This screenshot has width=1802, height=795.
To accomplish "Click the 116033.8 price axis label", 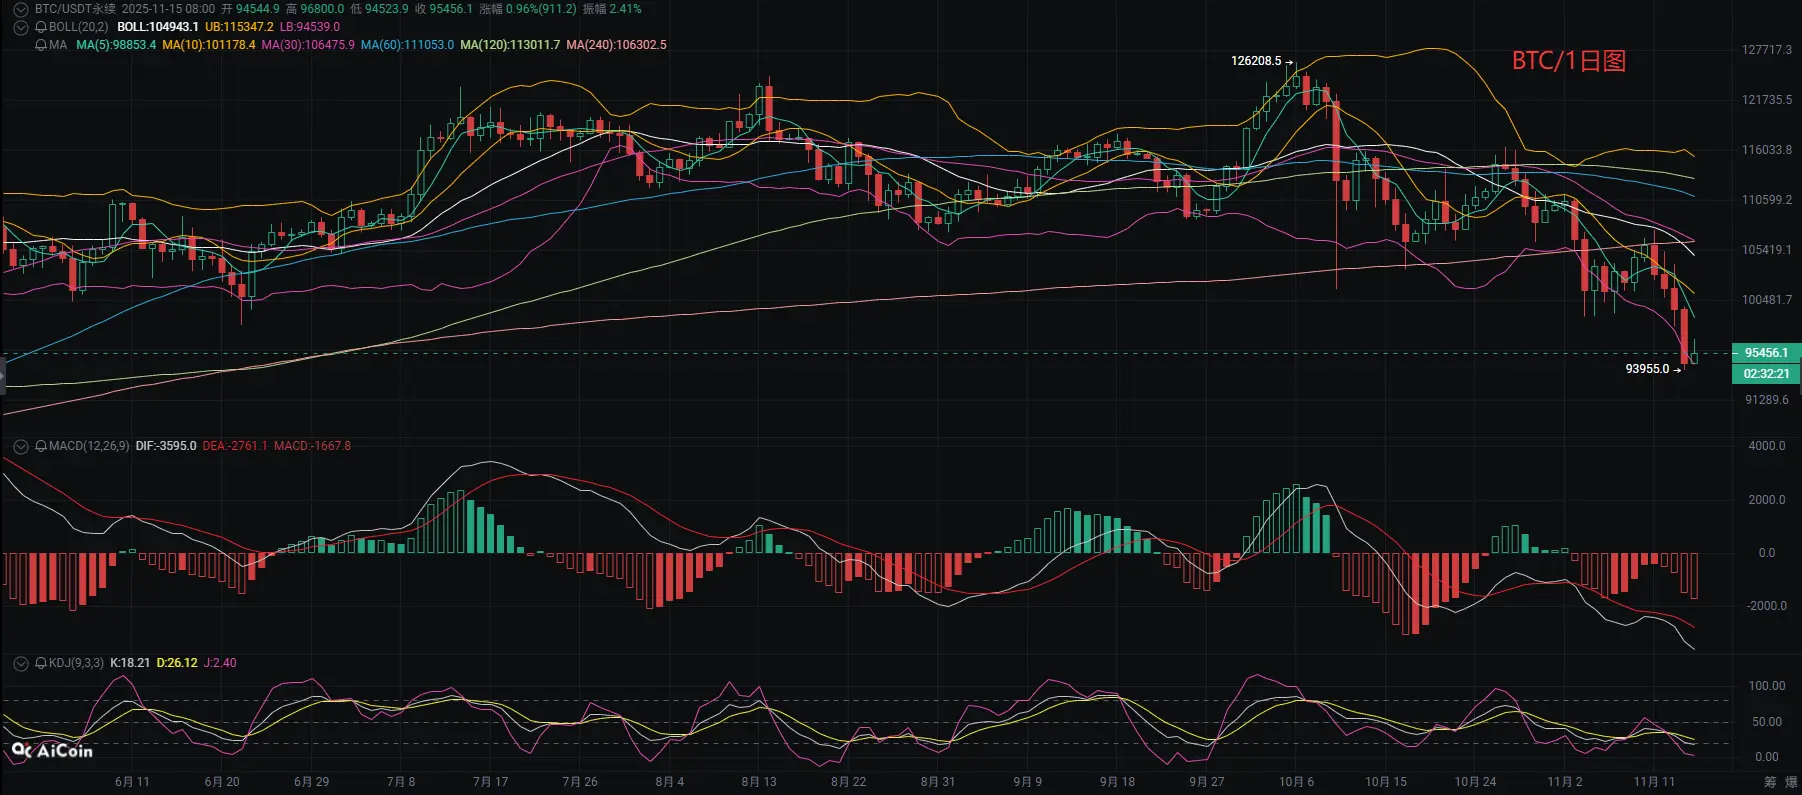I will (1767, 150).
